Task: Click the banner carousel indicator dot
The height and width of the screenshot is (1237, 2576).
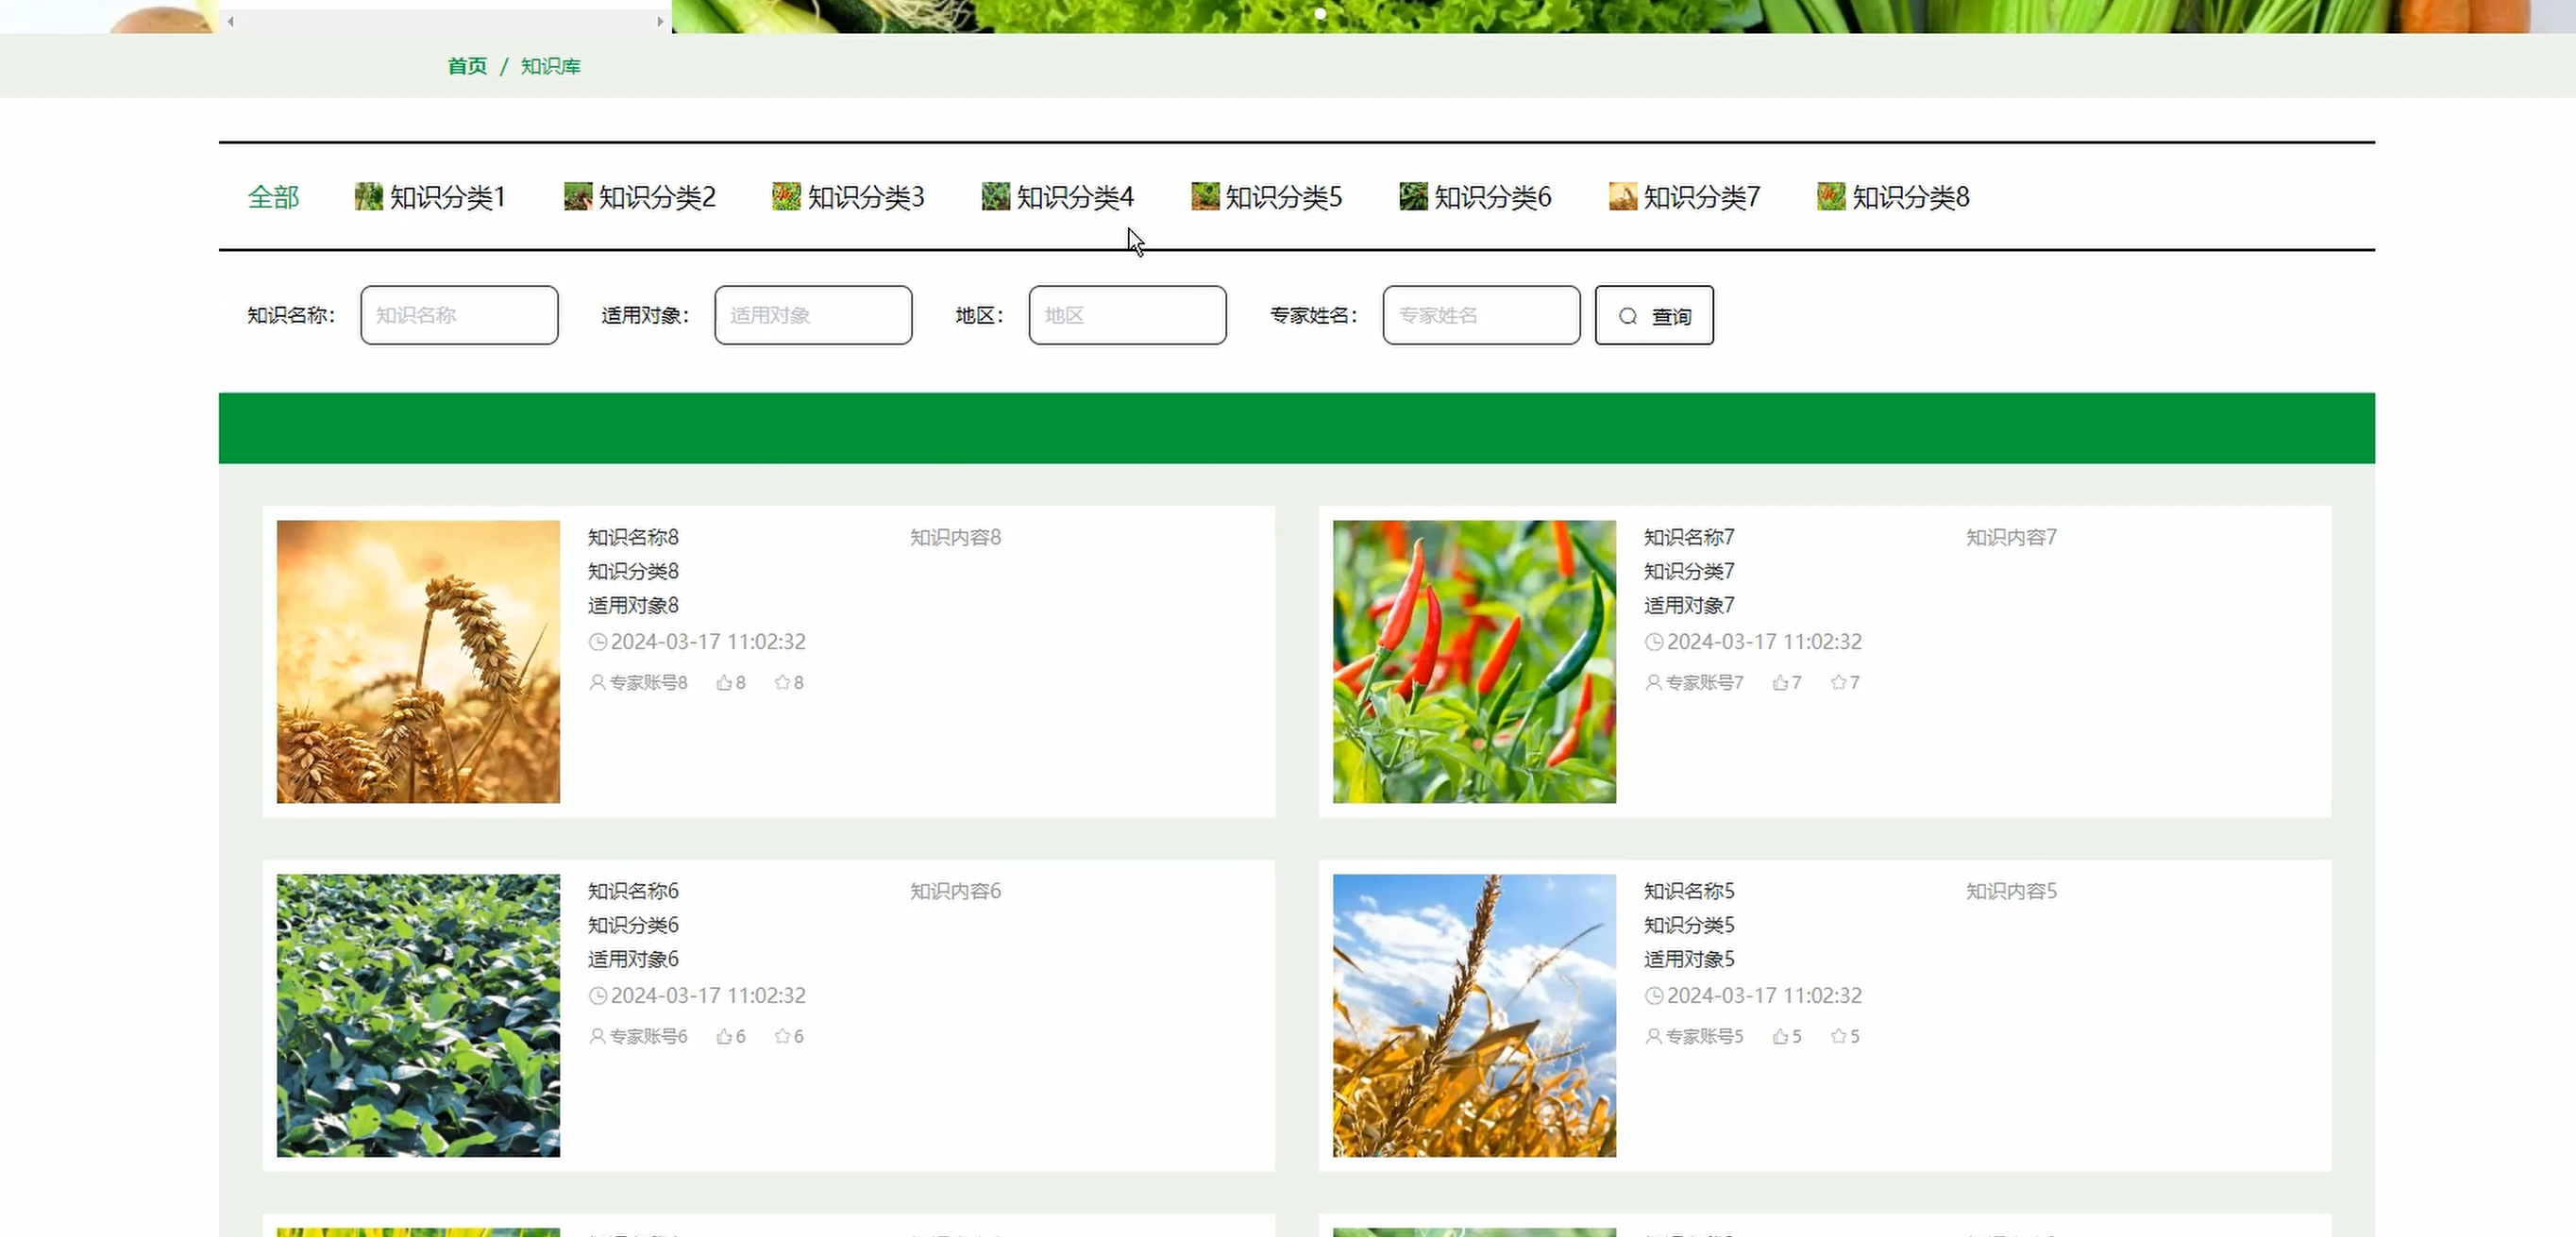Action: [1320, 14]
